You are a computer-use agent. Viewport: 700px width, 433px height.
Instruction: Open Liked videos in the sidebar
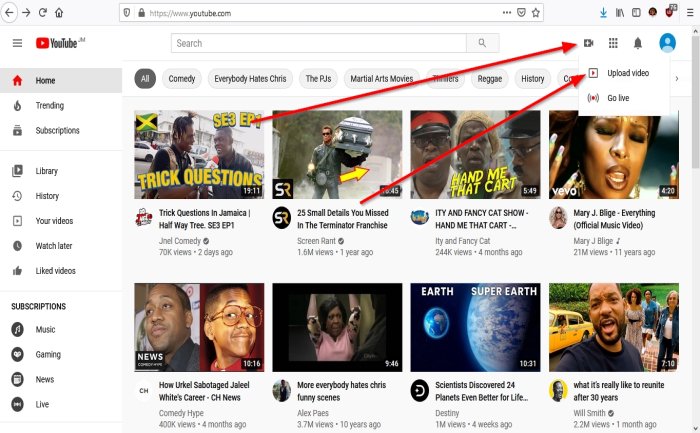point(61,271)
